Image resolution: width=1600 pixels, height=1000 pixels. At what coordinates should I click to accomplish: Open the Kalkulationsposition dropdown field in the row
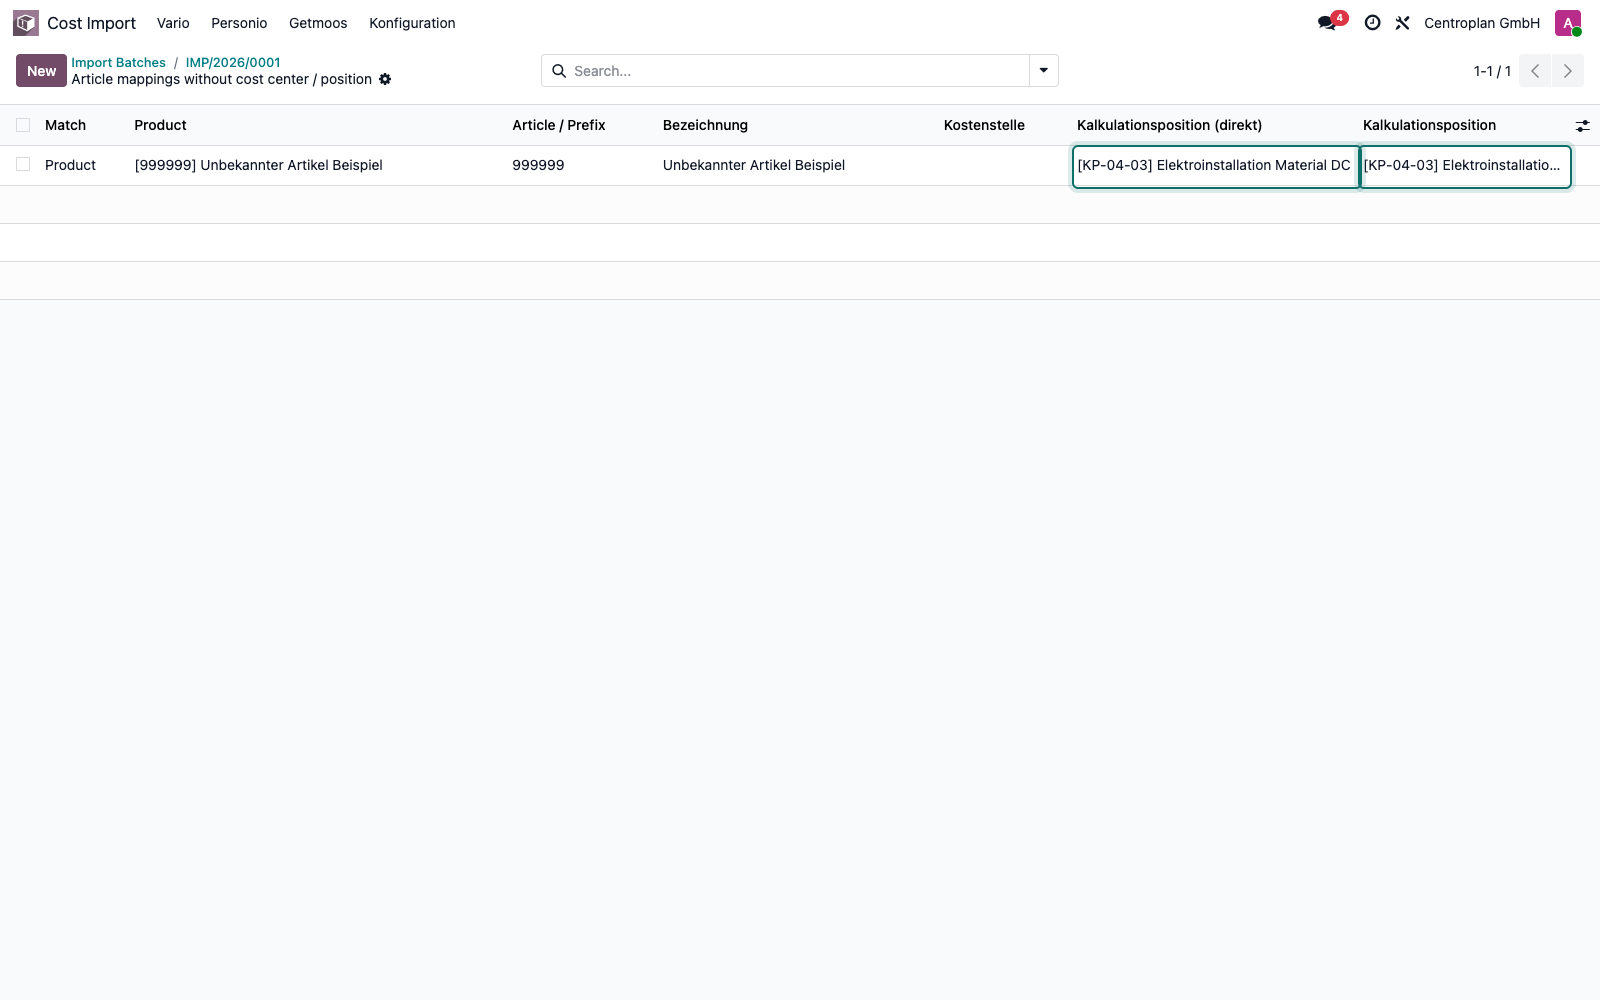[1466, 166]
